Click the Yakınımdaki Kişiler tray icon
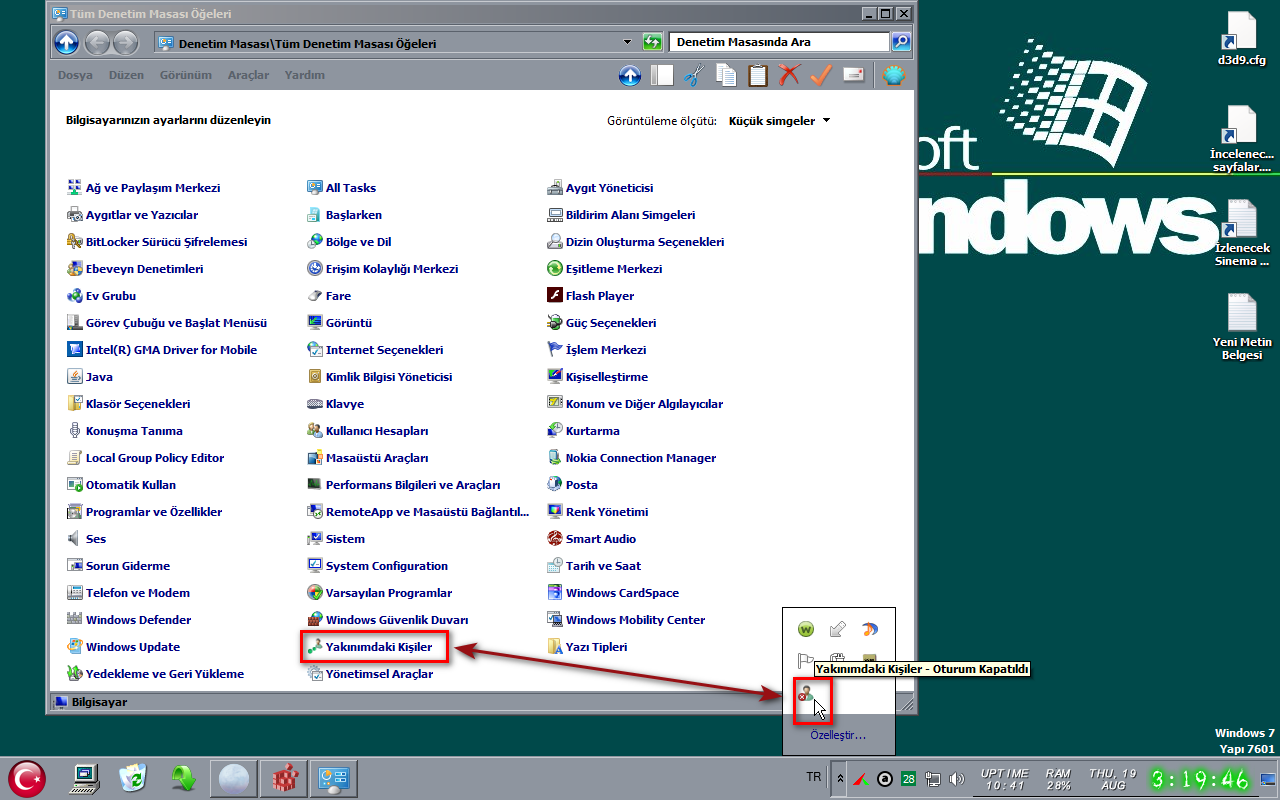Viewport: 1280px width, 800px height. tap(806, 693)
